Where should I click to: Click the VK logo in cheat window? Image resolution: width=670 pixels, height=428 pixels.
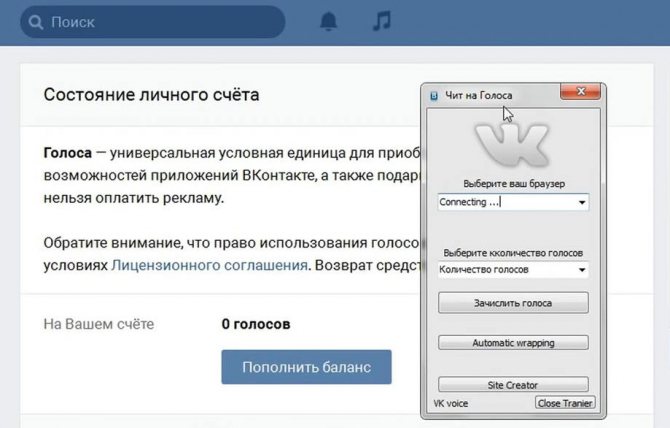[511, 145]
